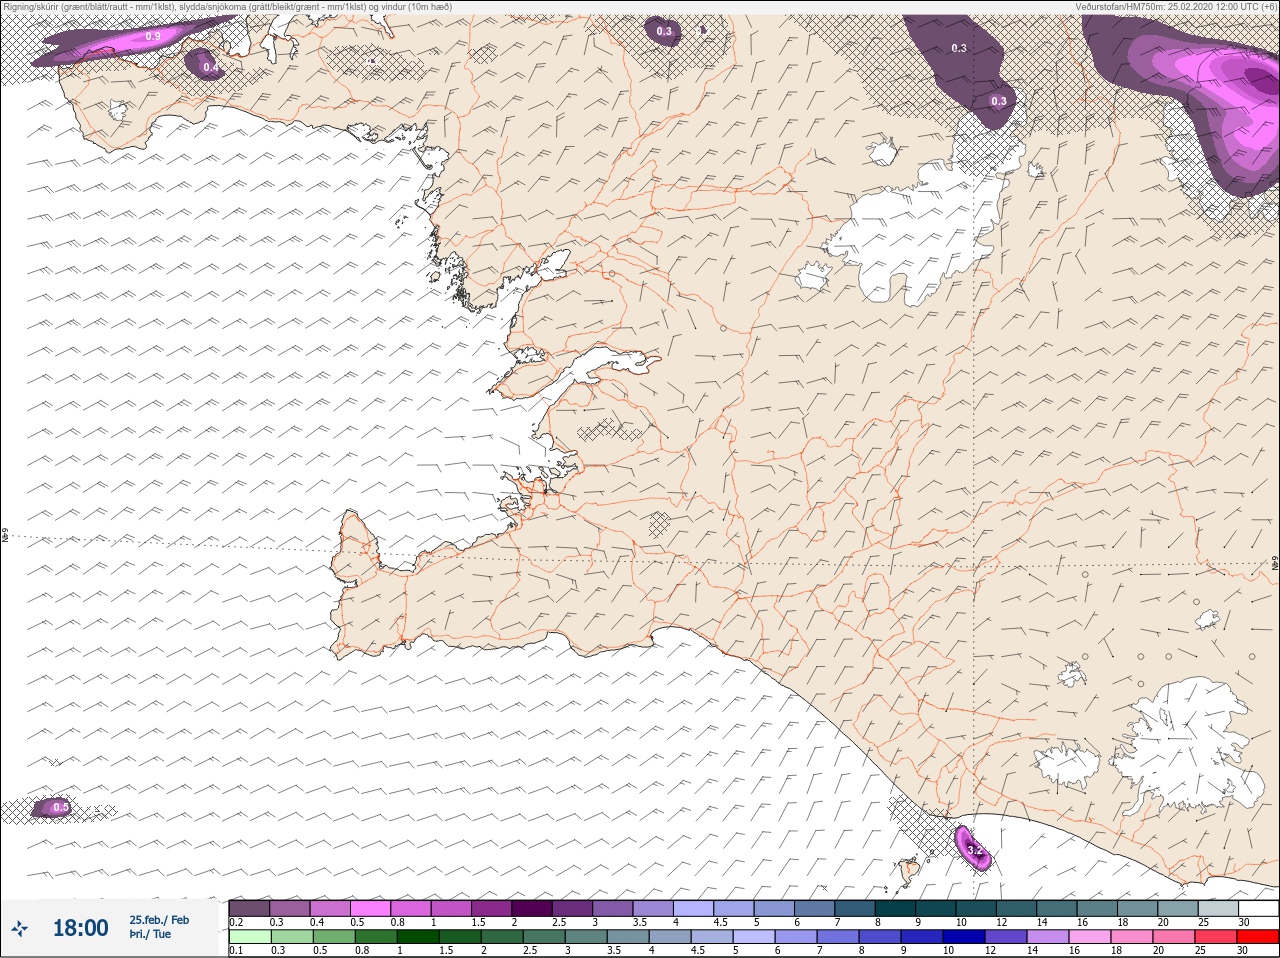Click the 0.5 value on the offshore purple patch

click(x=61, y=807)
